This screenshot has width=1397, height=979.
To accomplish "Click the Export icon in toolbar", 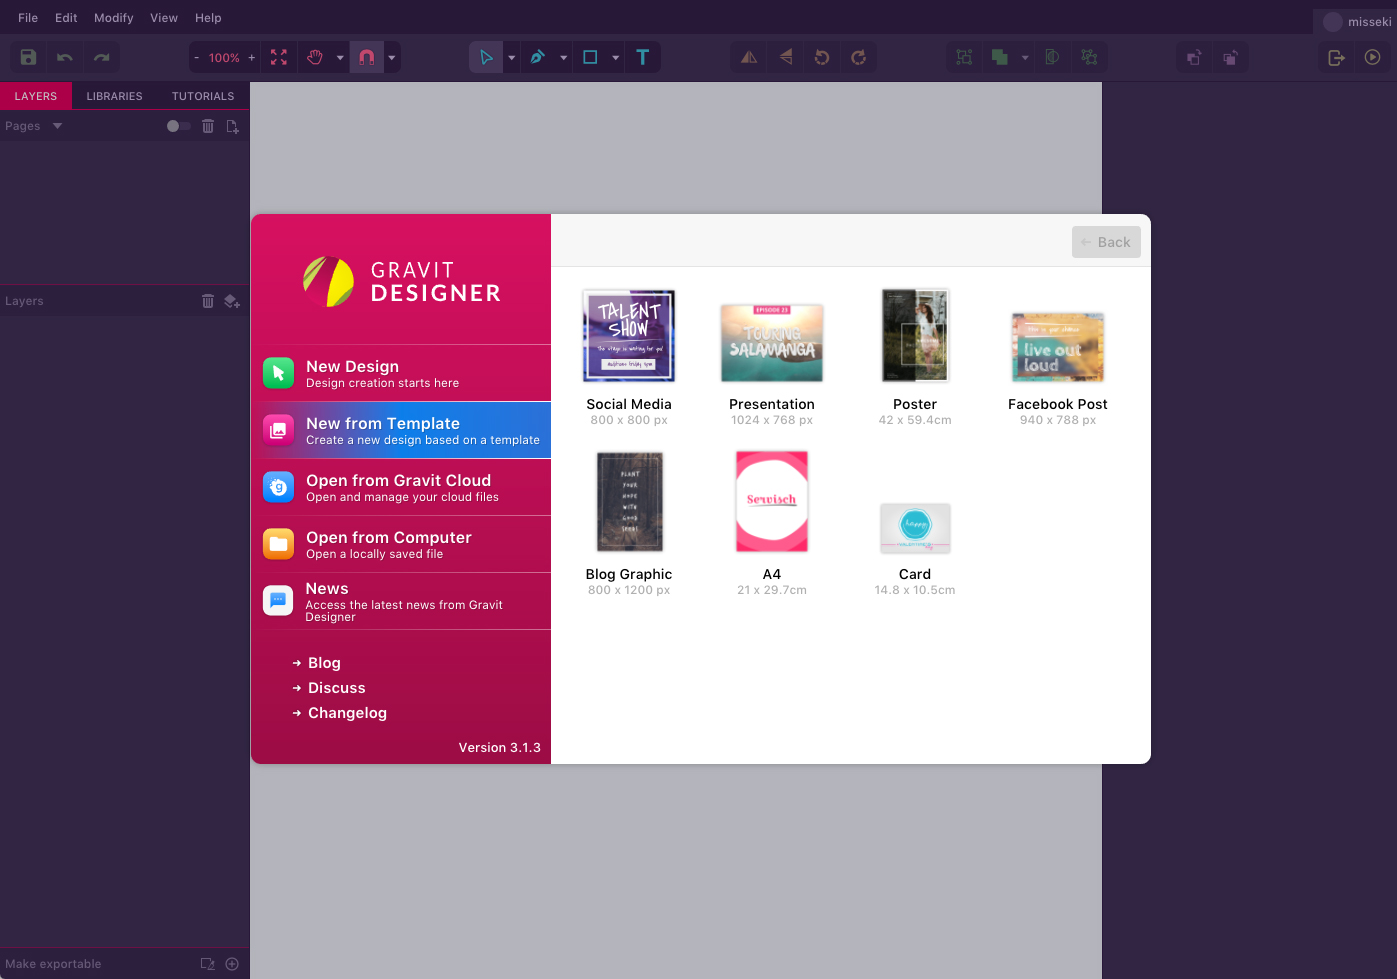I will coord(1336,58).
